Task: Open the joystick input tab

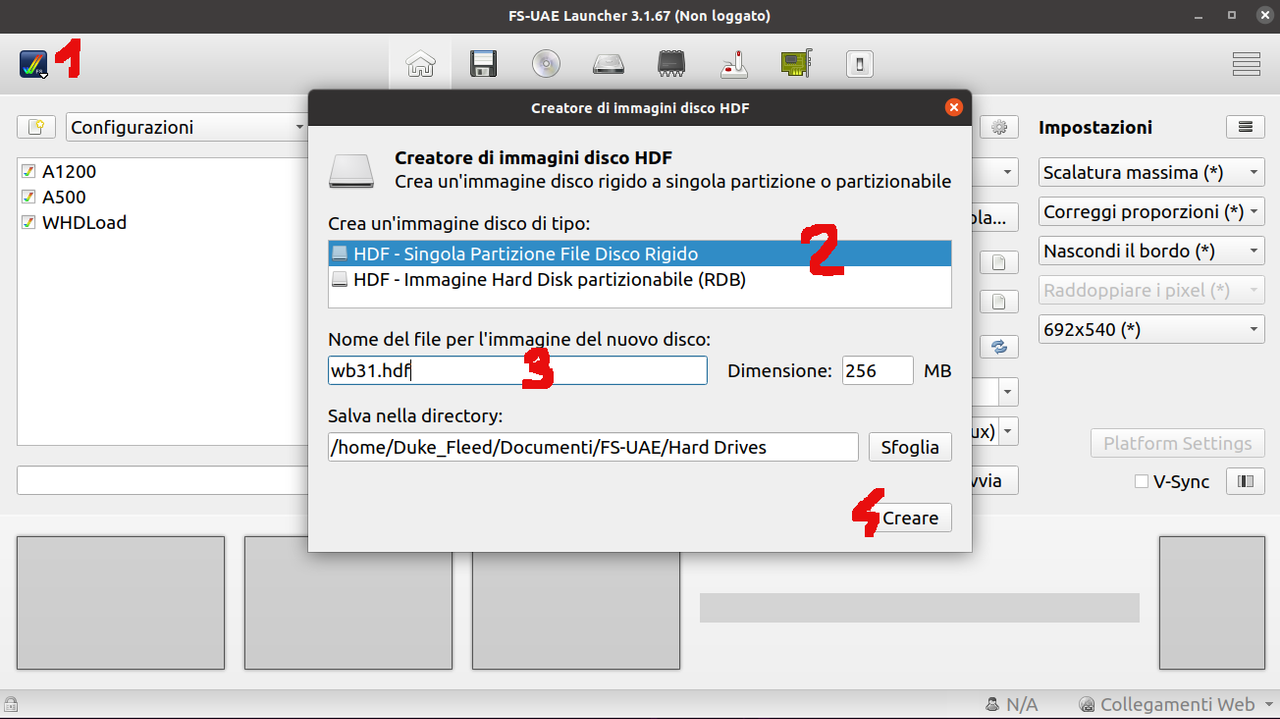Action: [733, 65]
